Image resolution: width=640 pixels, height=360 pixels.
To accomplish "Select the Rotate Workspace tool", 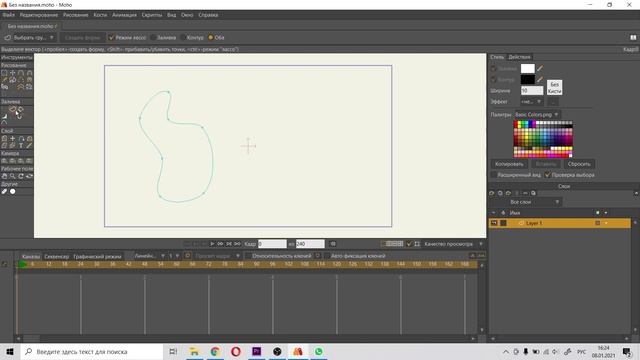I will [21, 176].
